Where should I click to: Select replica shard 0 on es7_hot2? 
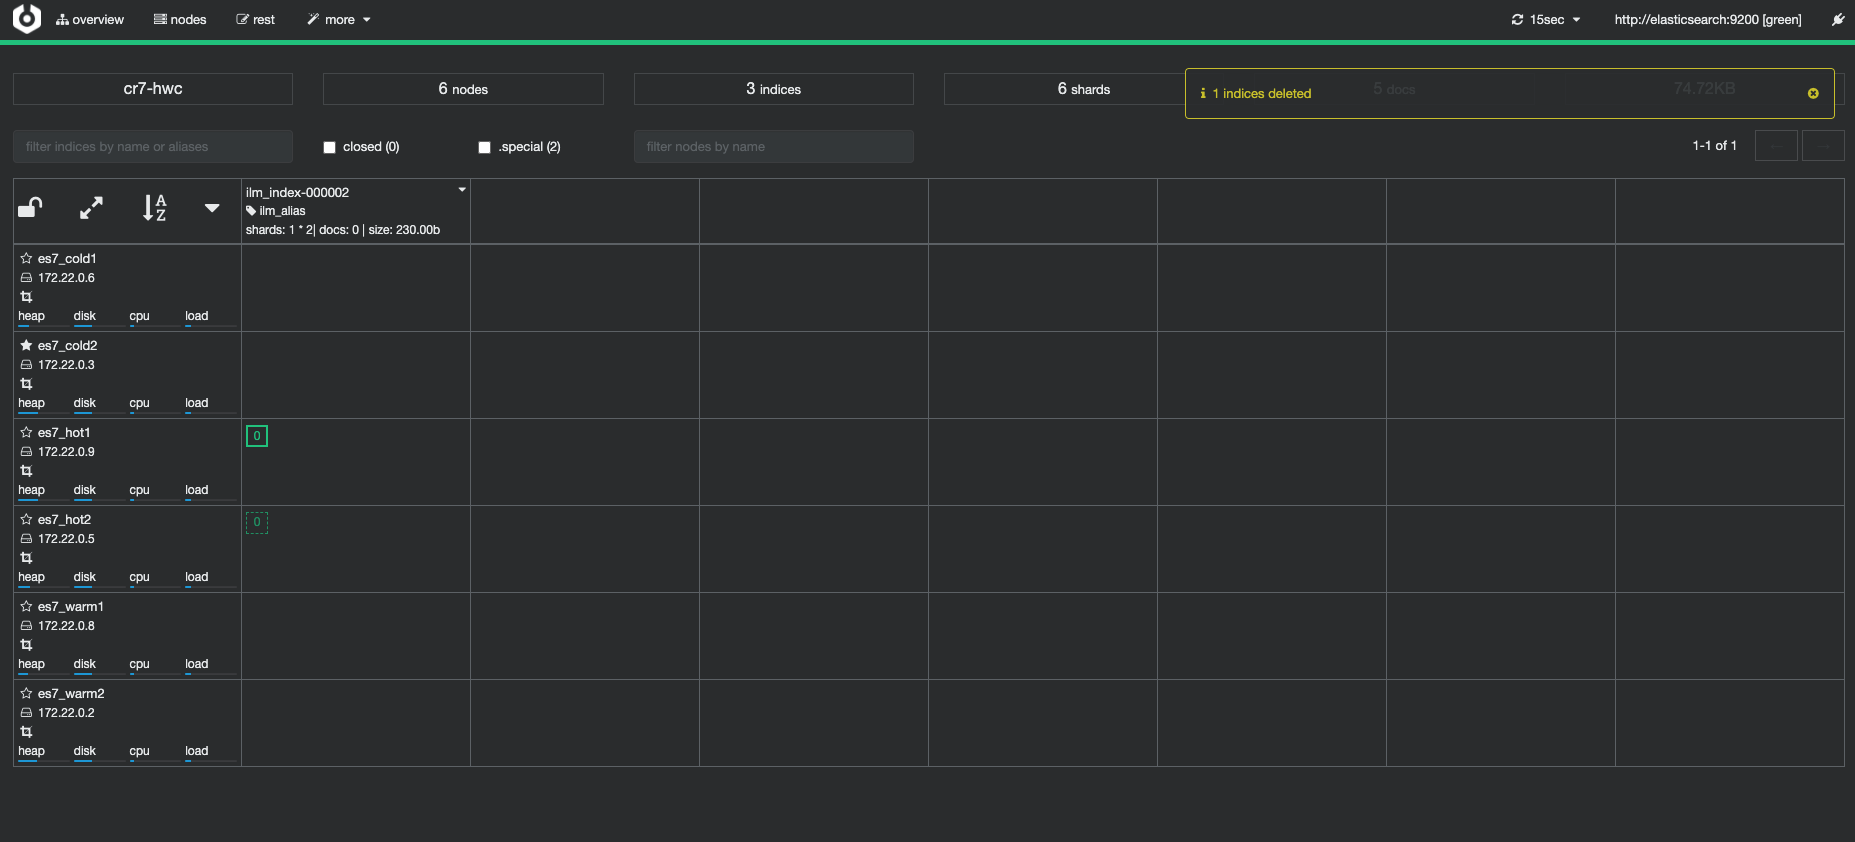click(x=257, y=522)
